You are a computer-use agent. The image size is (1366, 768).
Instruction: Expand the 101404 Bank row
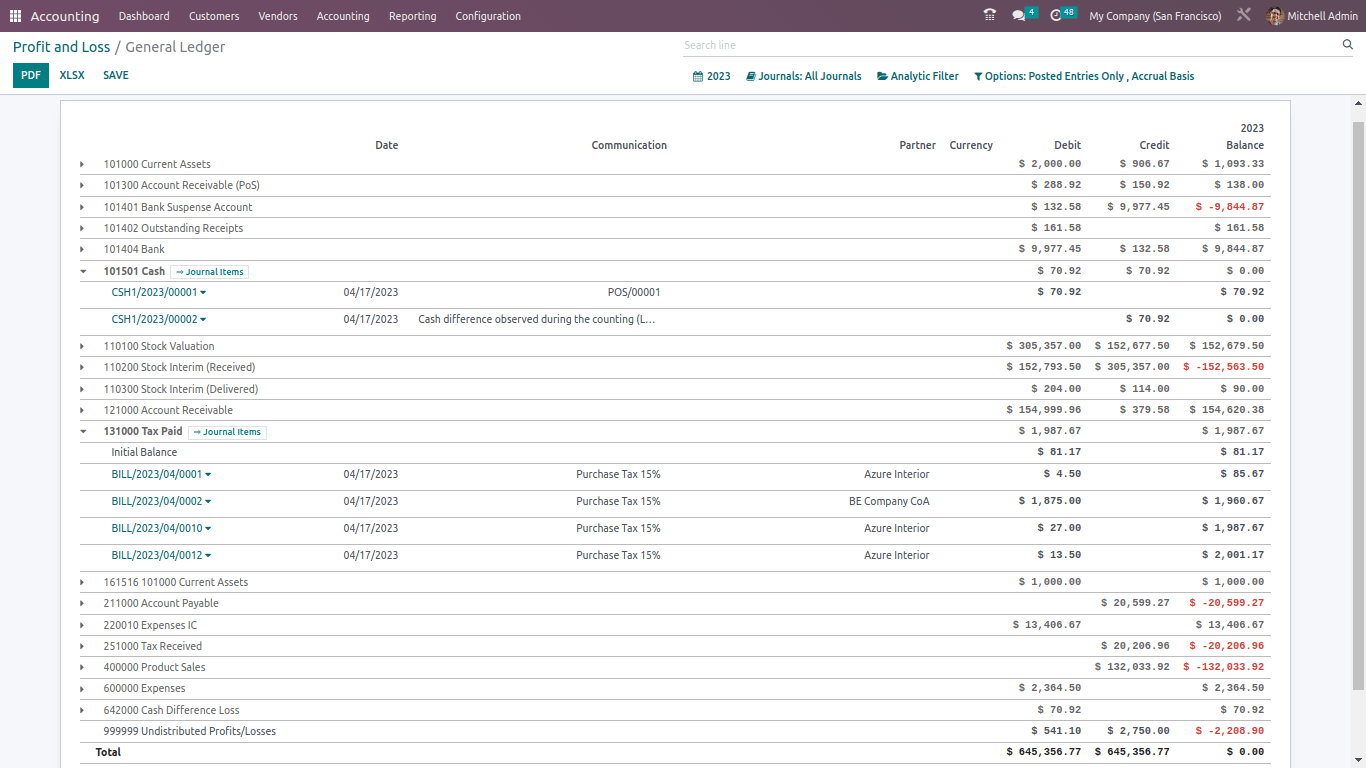pos(82,249)
